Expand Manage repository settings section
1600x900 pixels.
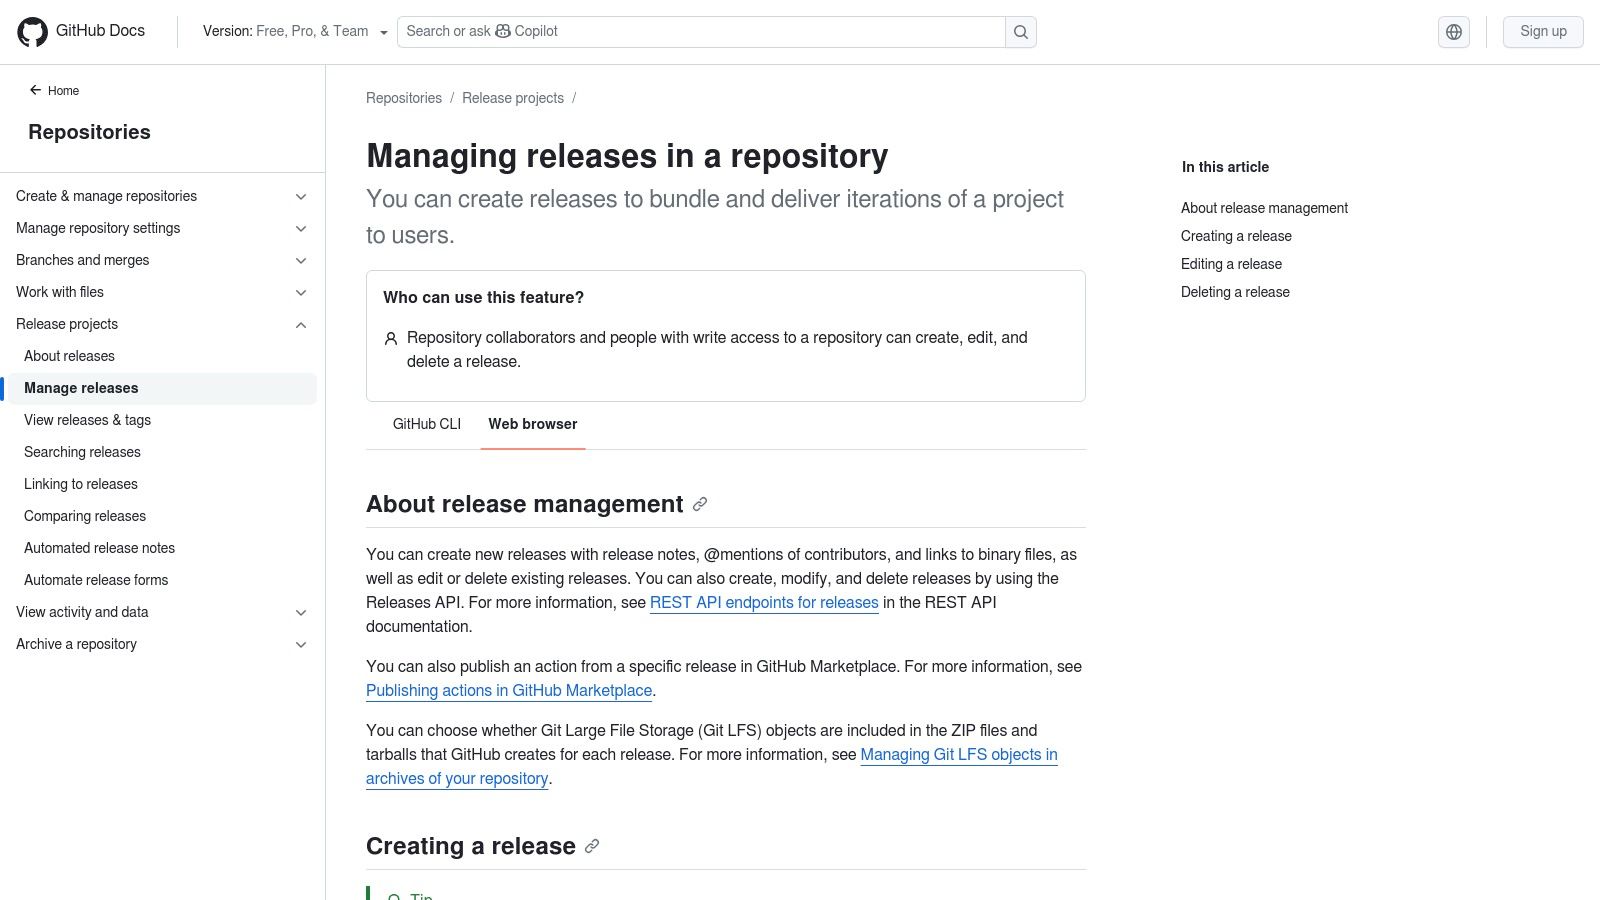click(301, 229)
